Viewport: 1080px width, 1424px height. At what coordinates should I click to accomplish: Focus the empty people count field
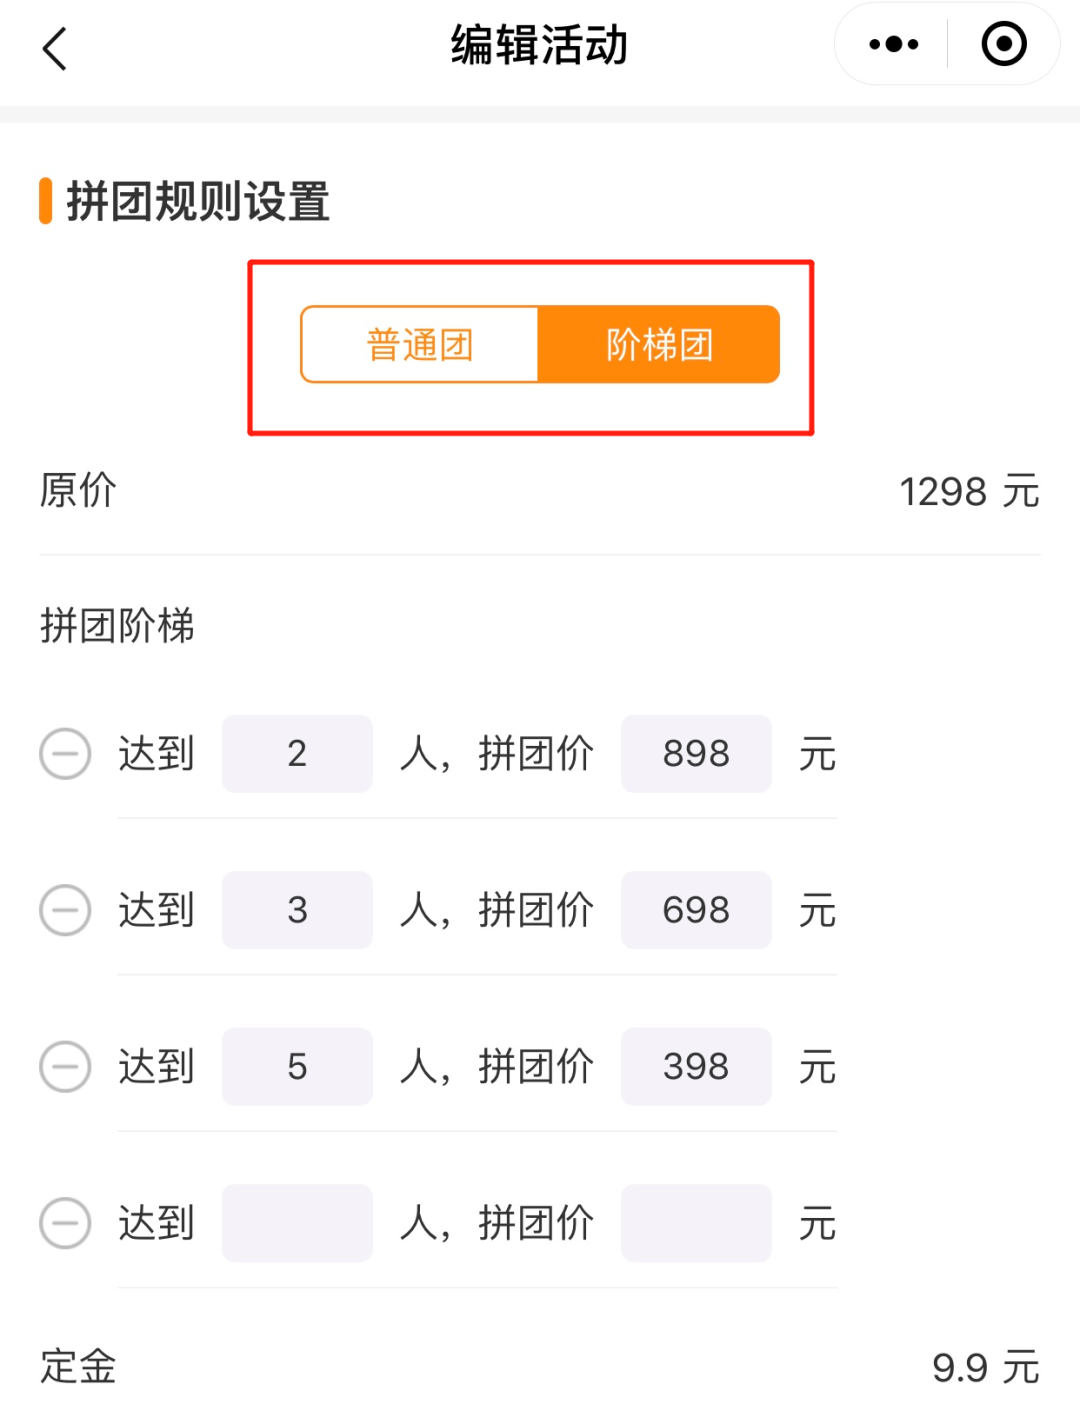pos(297,1223)
